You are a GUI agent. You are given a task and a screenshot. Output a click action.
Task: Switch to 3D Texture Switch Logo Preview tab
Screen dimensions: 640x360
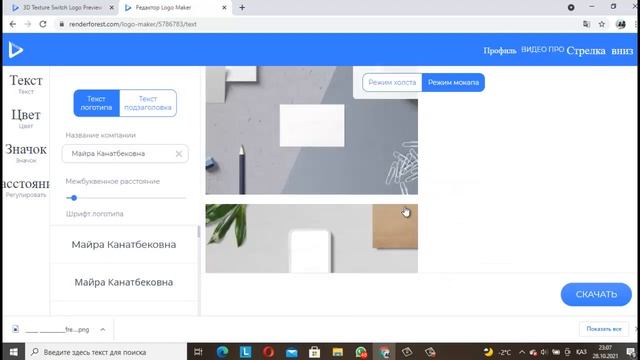[61, 7]
